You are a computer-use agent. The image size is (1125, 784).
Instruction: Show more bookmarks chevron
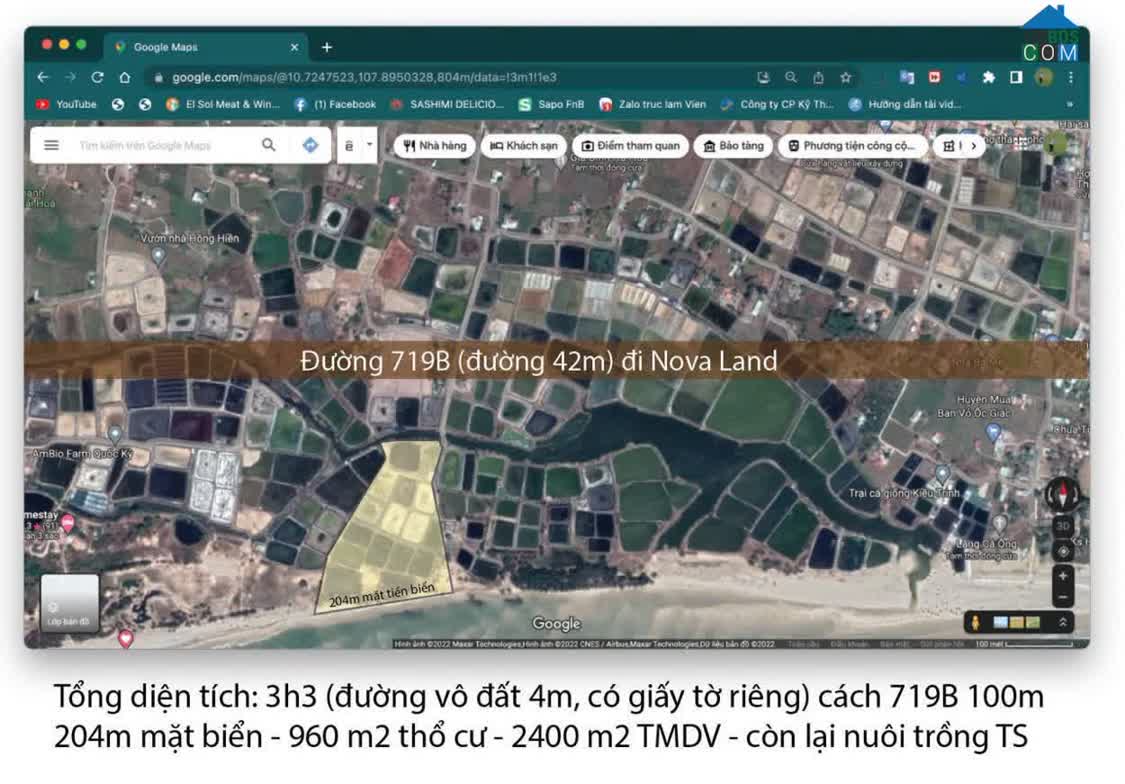(x=1070, y=104)
